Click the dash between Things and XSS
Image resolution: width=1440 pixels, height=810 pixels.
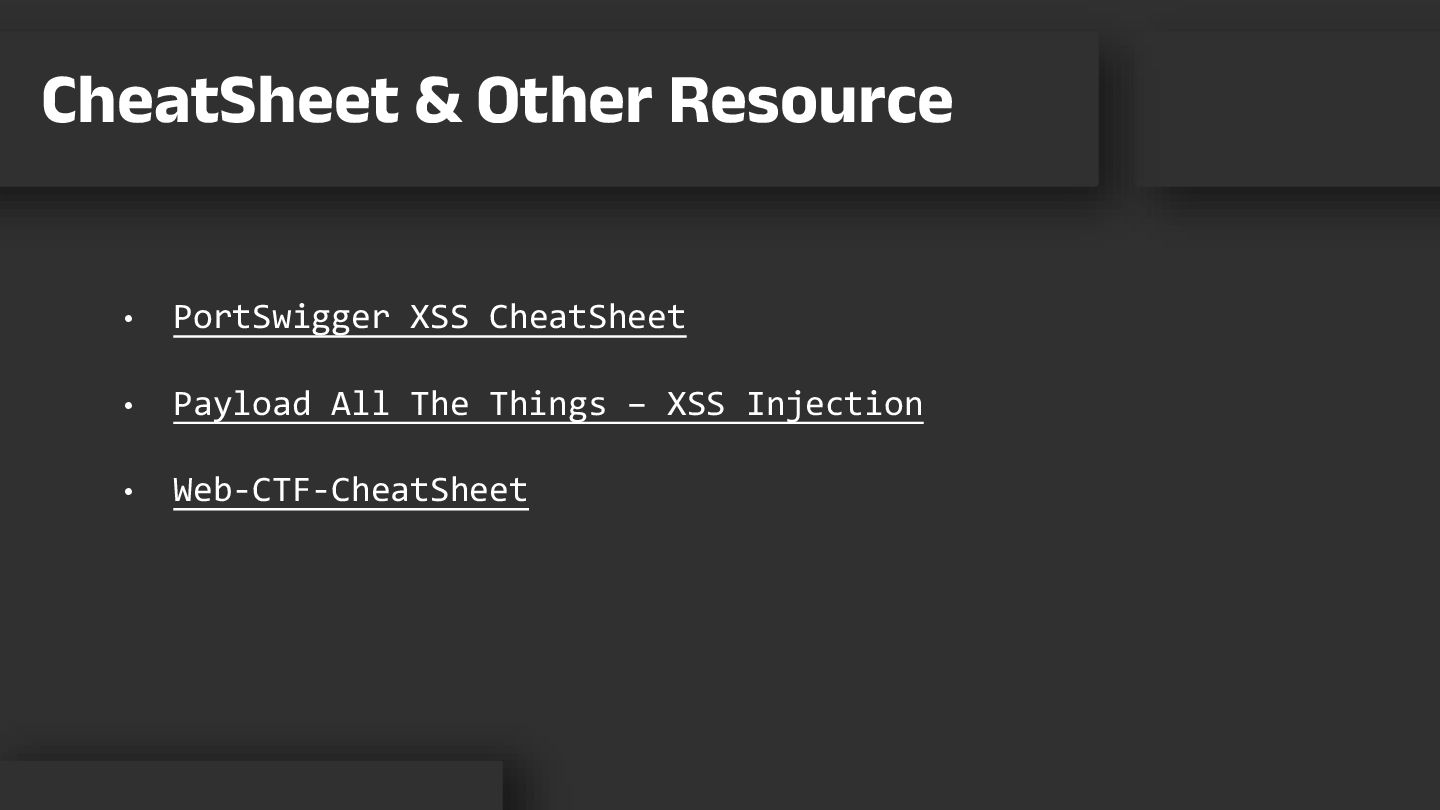(637, 405)
